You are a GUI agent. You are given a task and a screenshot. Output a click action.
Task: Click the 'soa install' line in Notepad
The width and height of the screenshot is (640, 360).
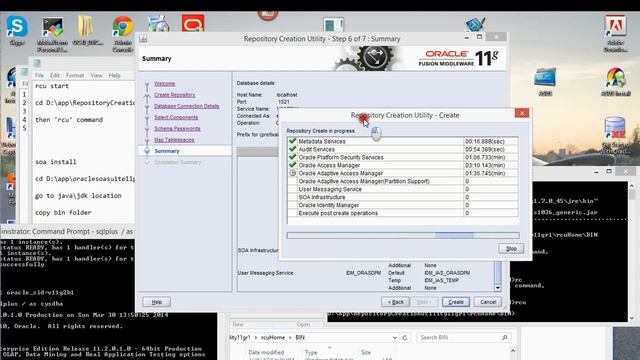[56, 162]
